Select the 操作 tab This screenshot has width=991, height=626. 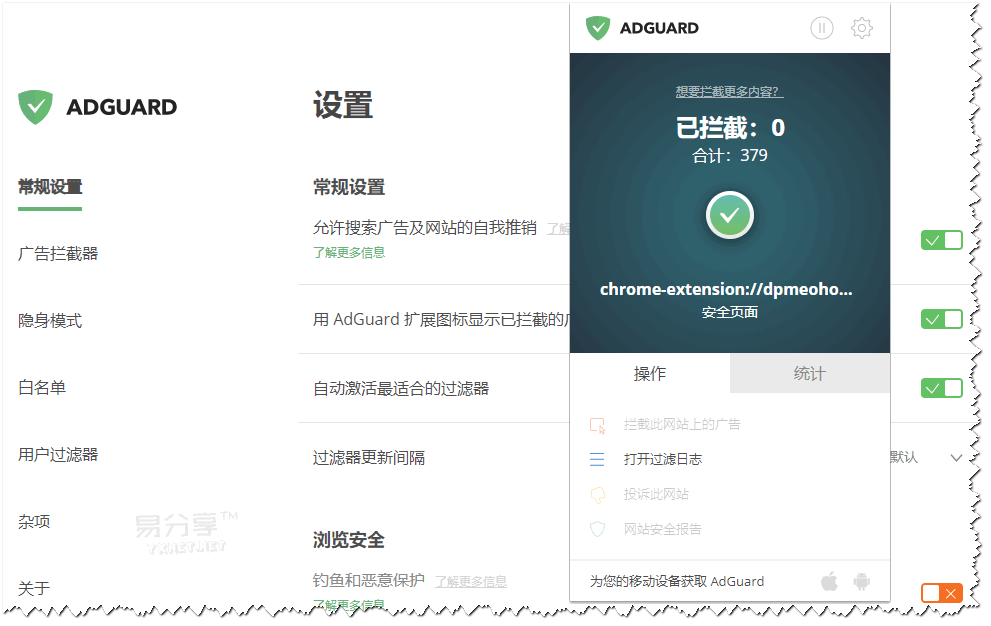tap(649, 373)
